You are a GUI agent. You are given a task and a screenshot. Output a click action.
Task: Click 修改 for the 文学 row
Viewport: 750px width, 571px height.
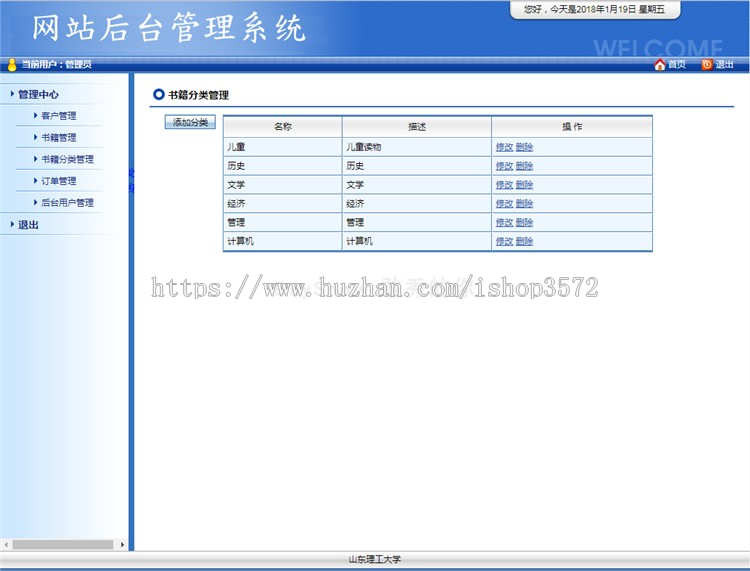[504, 185]
